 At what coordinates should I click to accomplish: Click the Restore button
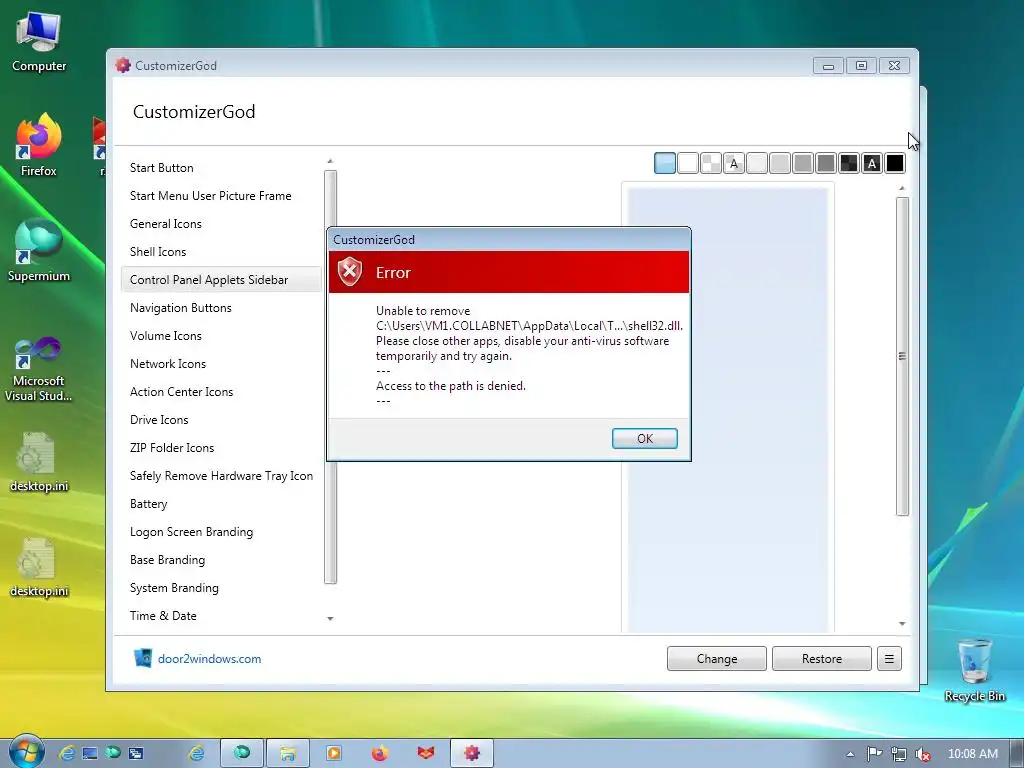click(822, 658)
